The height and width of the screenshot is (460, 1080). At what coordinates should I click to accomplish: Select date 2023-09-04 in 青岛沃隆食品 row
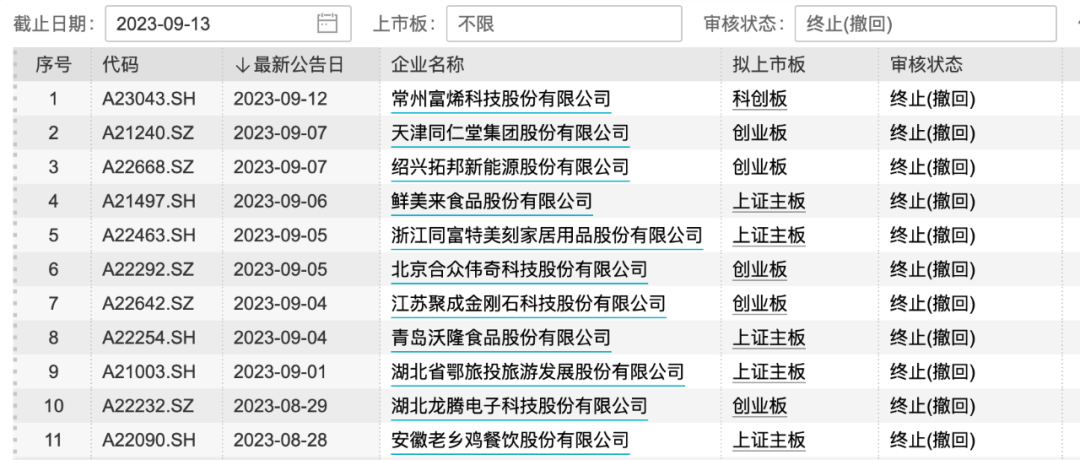point(280,338)
